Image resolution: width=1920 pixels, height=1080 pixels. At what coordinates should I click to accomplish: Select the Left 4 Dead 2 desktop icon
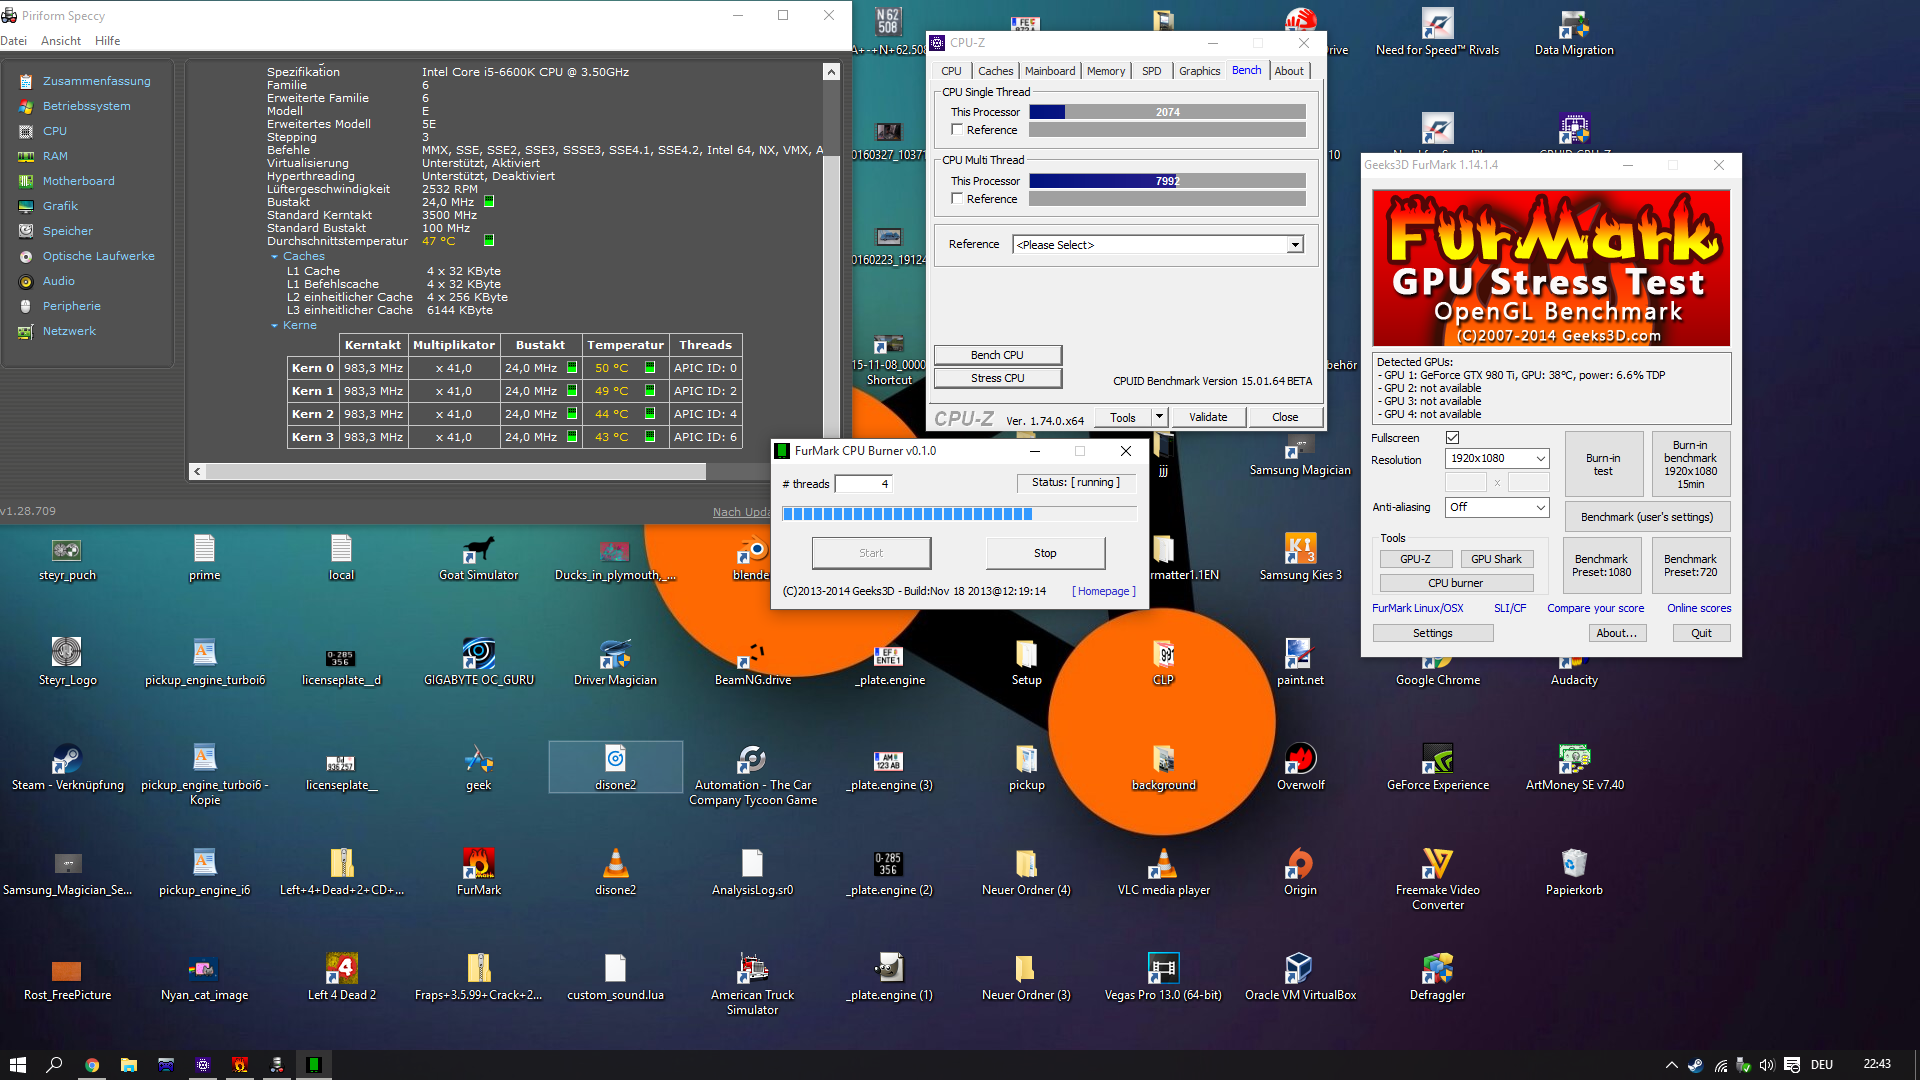(x=341, y=969)
